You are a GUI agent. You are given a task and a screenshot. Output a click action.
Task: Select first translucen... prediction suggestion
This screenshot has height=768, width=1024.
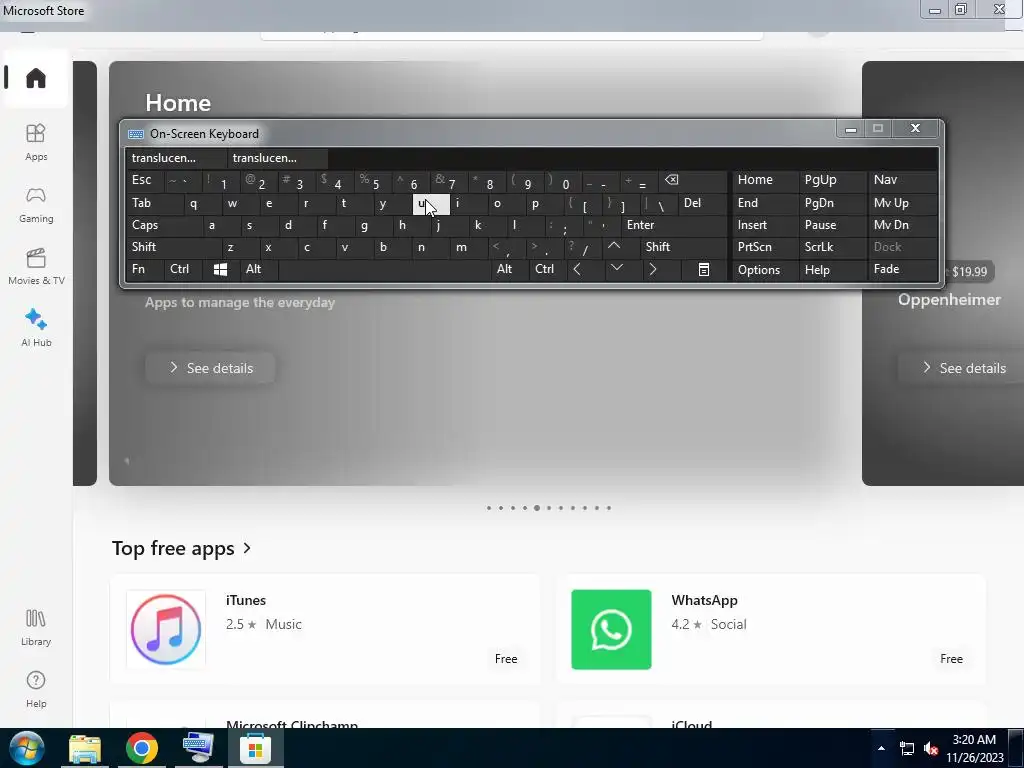pos(176,158)
